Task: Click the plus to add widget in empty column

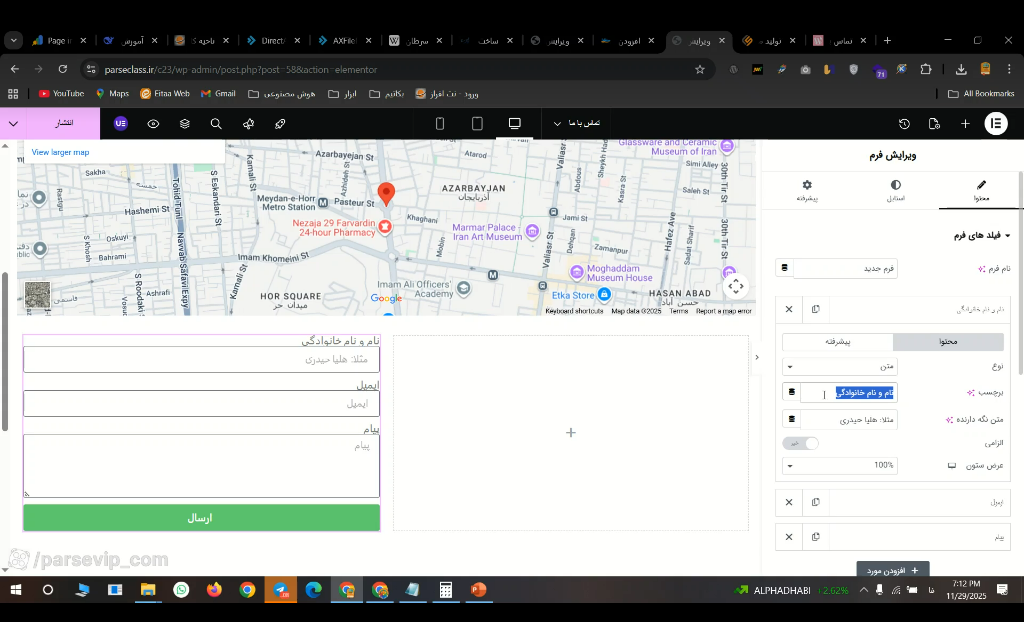Action: [571, 433]
